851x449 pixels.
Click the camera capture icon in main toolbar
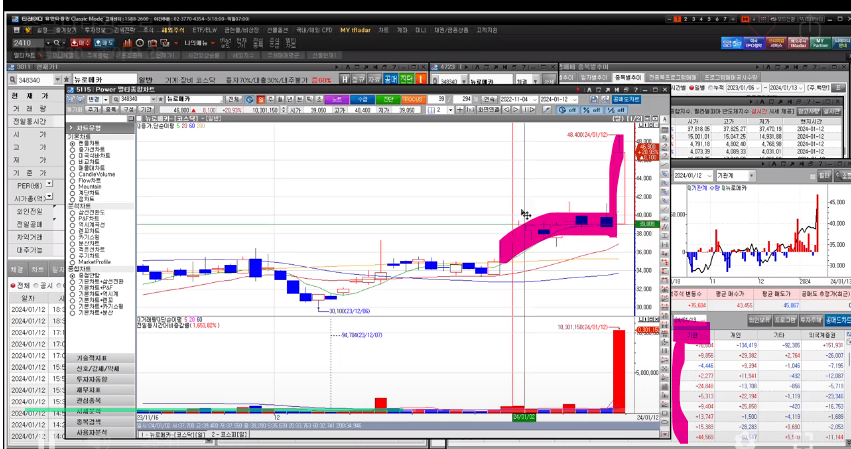tap(153, 43)
